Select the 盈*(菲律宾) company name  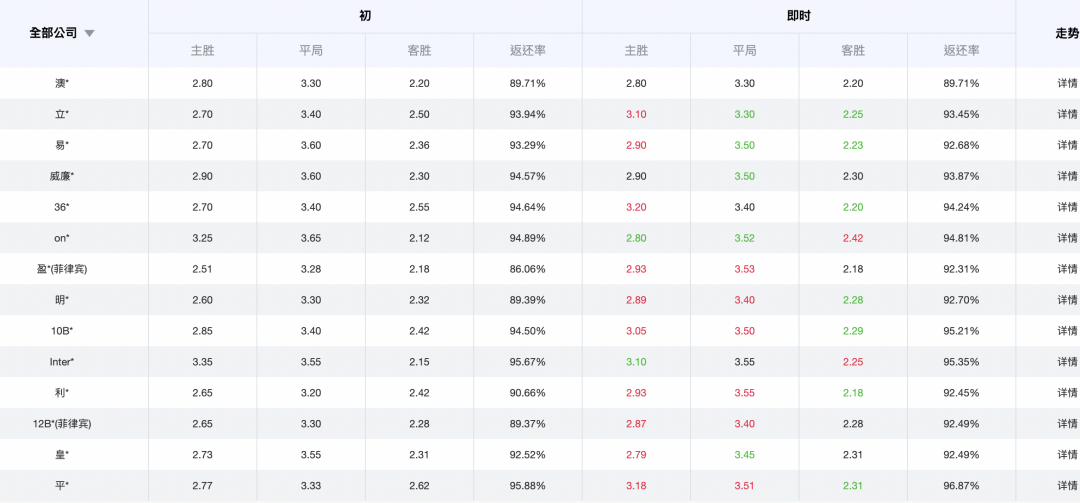click(62, 269)
